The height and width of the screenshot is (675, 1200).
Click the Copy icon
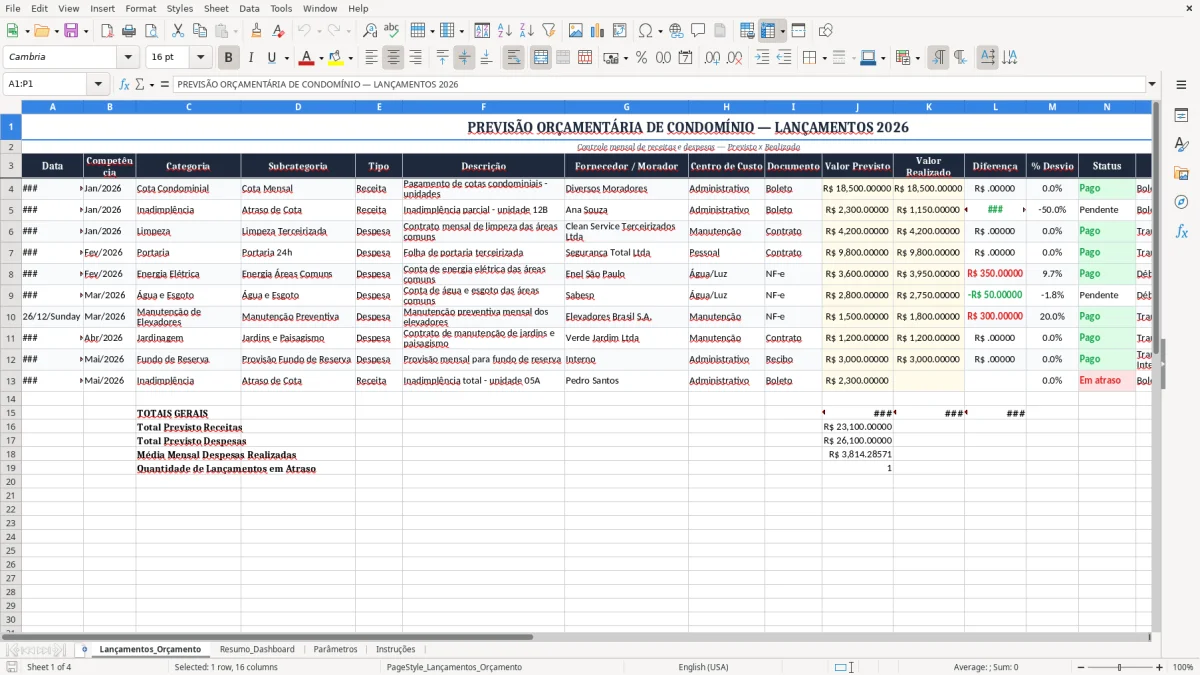[200, 31]
